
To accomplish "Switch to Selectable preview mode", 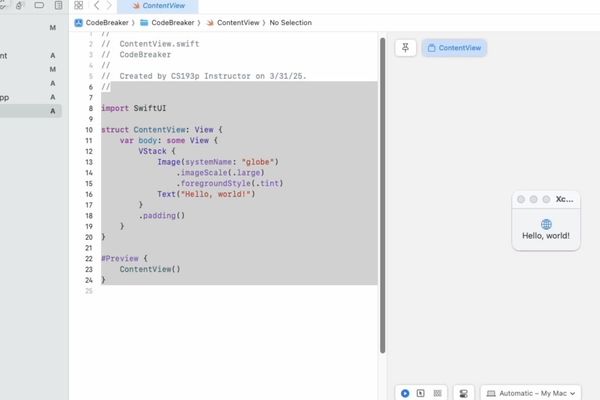I will click(421, 393).
